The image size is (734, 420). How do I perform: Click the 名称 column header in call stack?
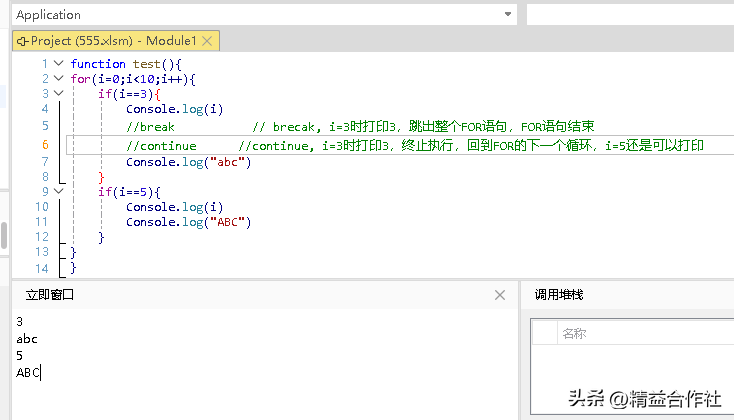tap(574, 333)
